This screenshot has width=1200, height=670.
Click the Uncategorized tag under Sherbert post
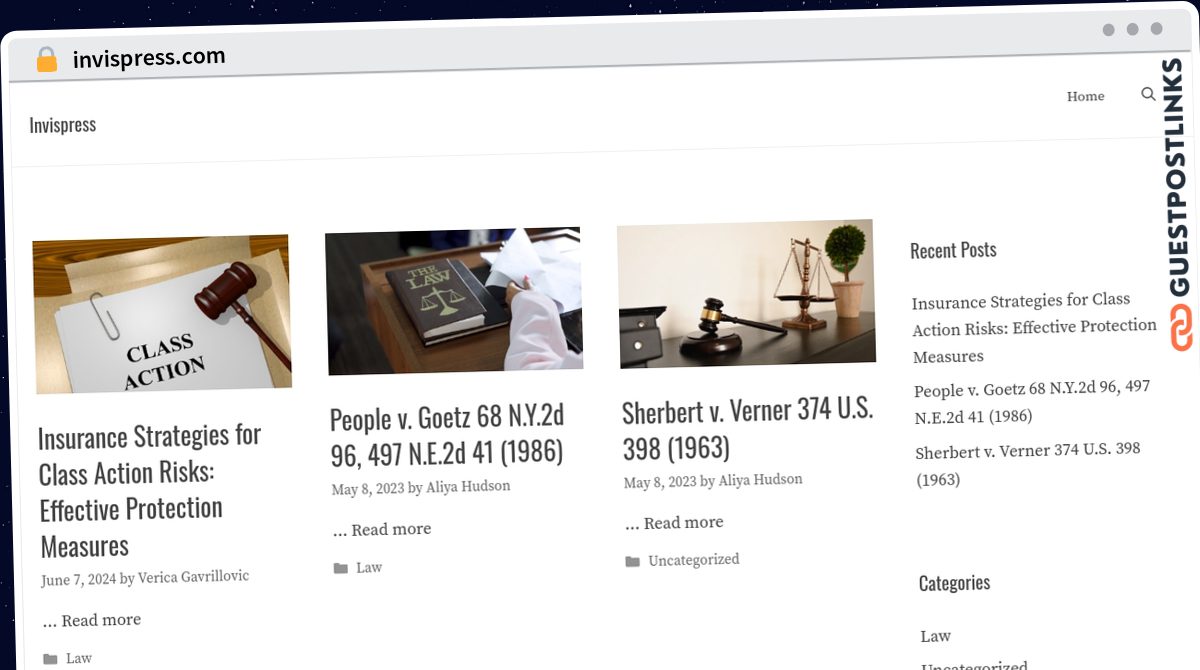point(693,560)
